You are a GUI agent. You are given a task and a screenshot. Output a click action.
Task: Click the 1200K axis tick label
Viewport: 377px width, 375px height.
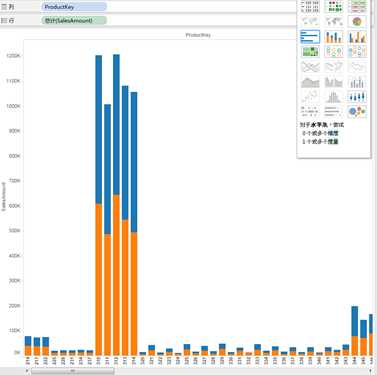(x=14, y=56)
